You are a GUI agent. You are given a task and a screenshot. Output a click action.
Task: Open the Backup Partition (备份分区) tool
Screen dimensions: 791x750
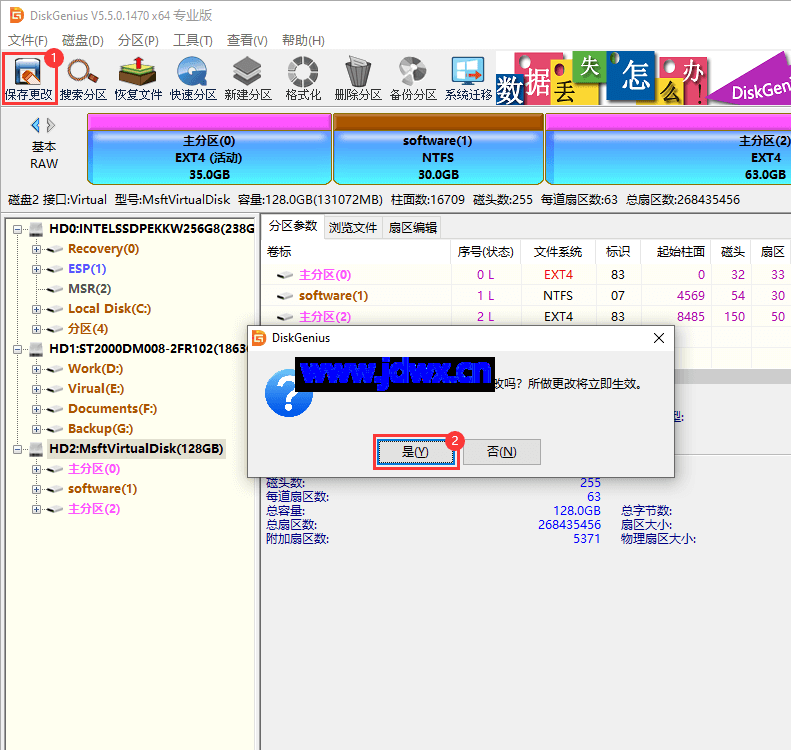coord(413,79)
